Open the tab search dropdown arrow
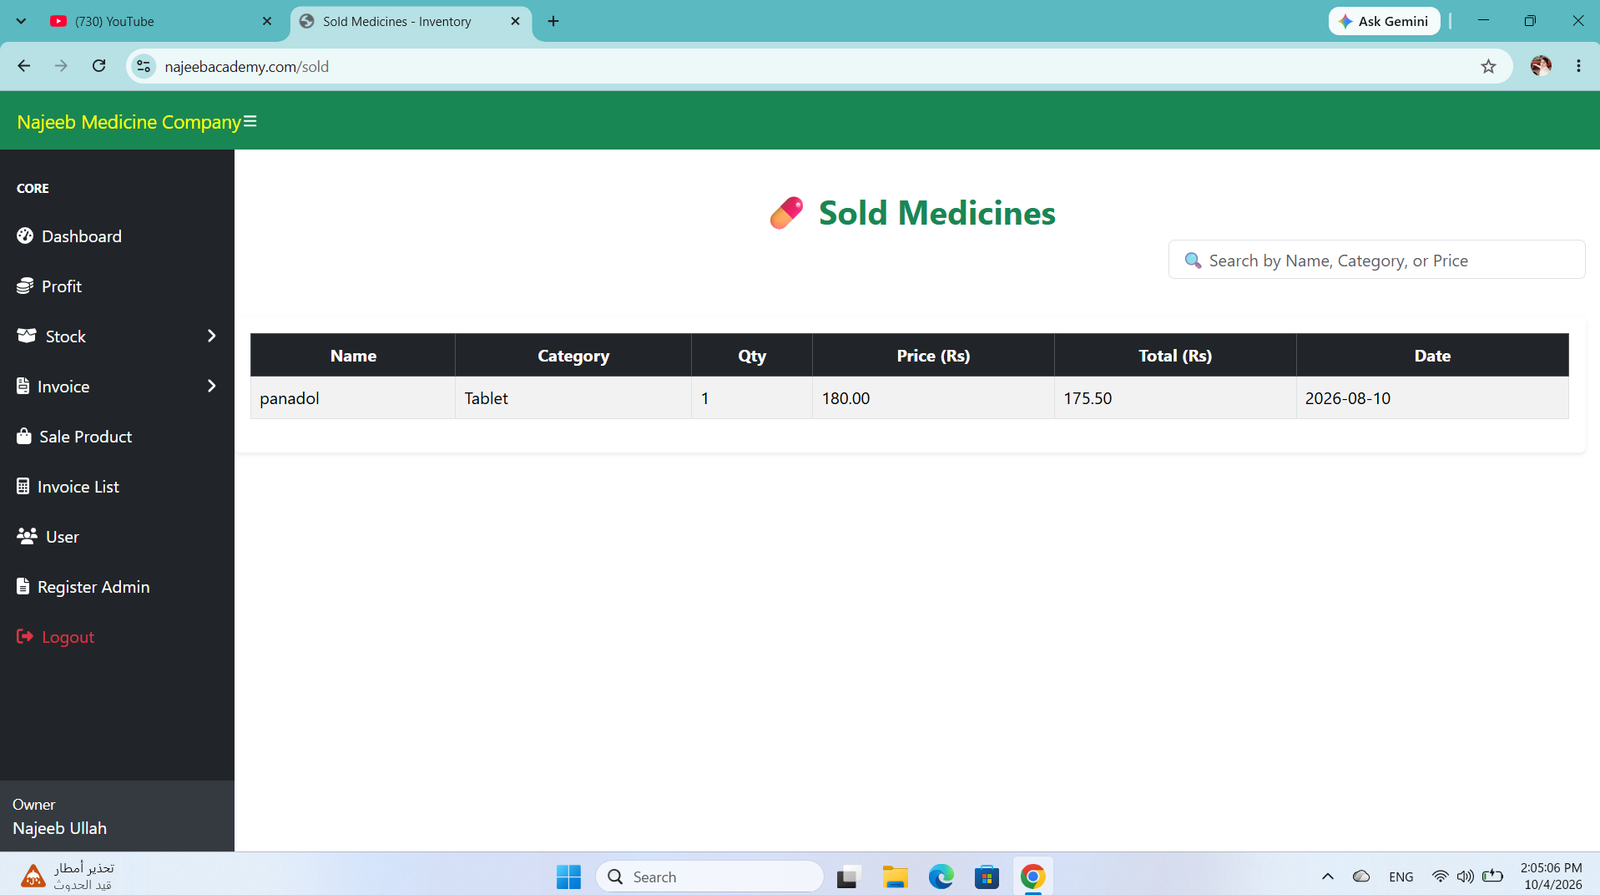This screenshot has height=895, width=1600. [21, 21]
